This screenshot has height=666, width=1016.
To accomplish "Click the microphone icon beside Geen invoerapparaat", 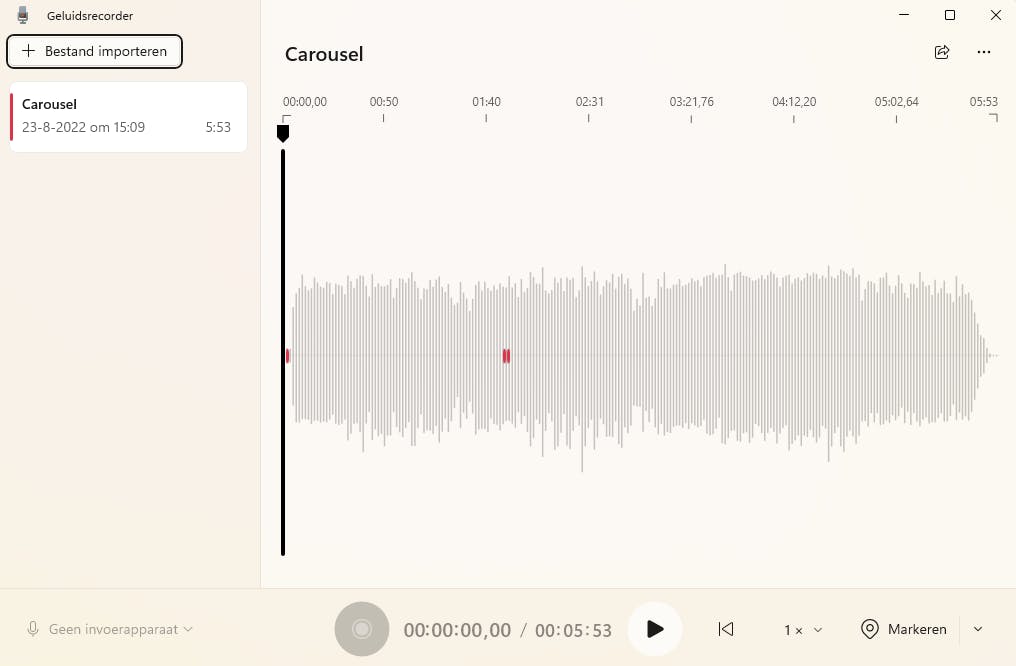I will [33, 629].
